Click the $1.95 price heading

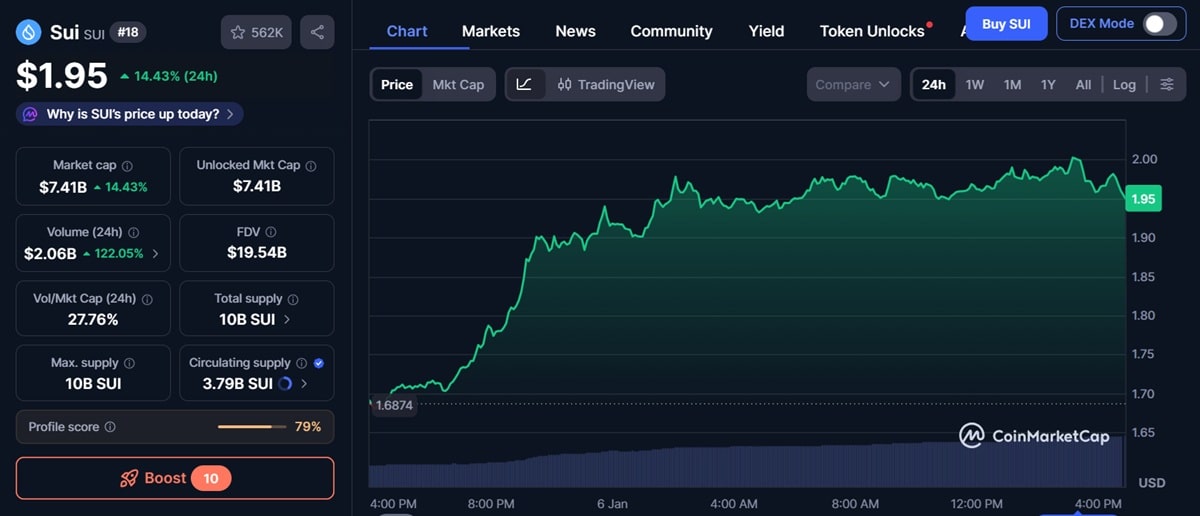[x=62, y=76]
